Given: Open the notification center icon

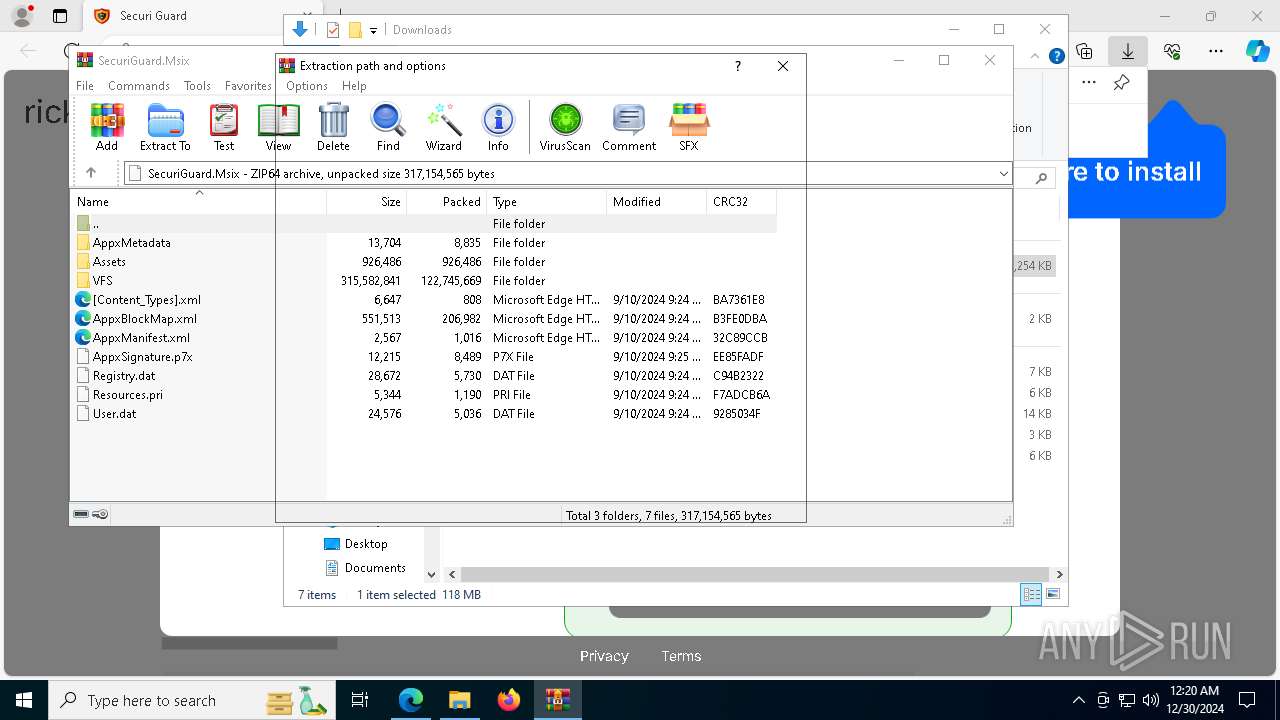Looking at the screenshot, I should coord(1247,700).
